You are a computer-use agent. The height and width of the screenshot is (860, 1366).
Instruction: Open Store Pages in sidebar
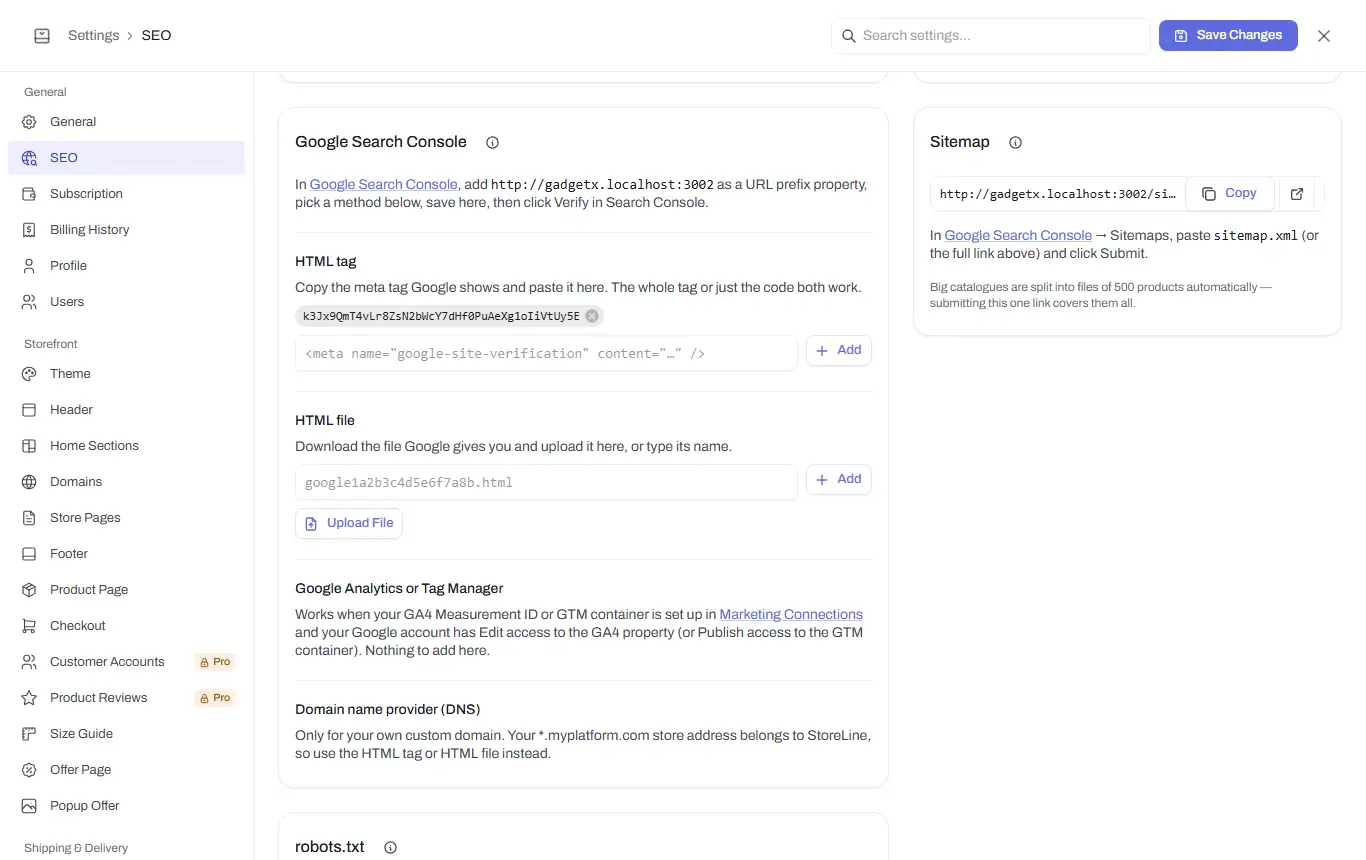coord(126,518)
